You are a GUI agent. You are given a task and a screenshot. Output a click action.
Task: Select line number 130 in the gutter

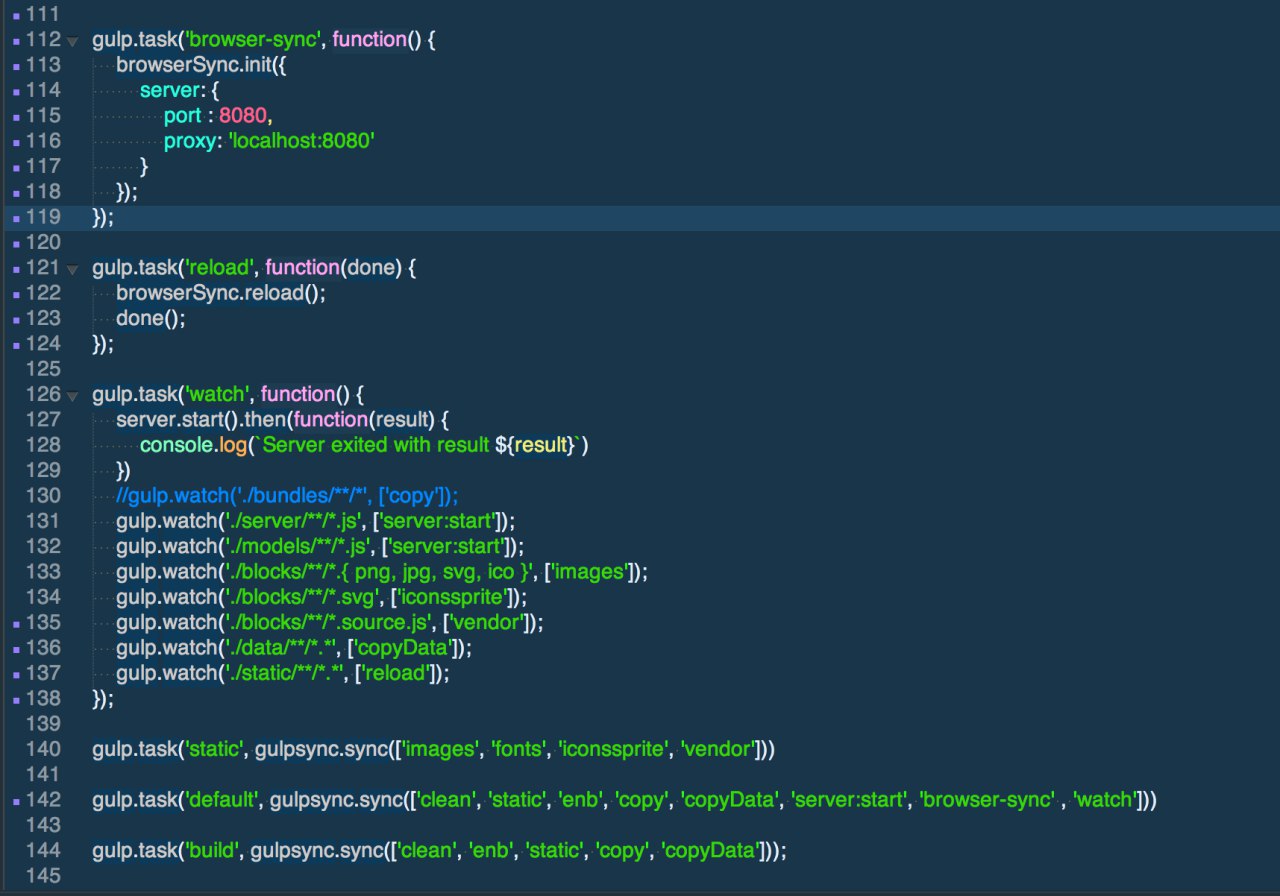(x=44, y=495)
